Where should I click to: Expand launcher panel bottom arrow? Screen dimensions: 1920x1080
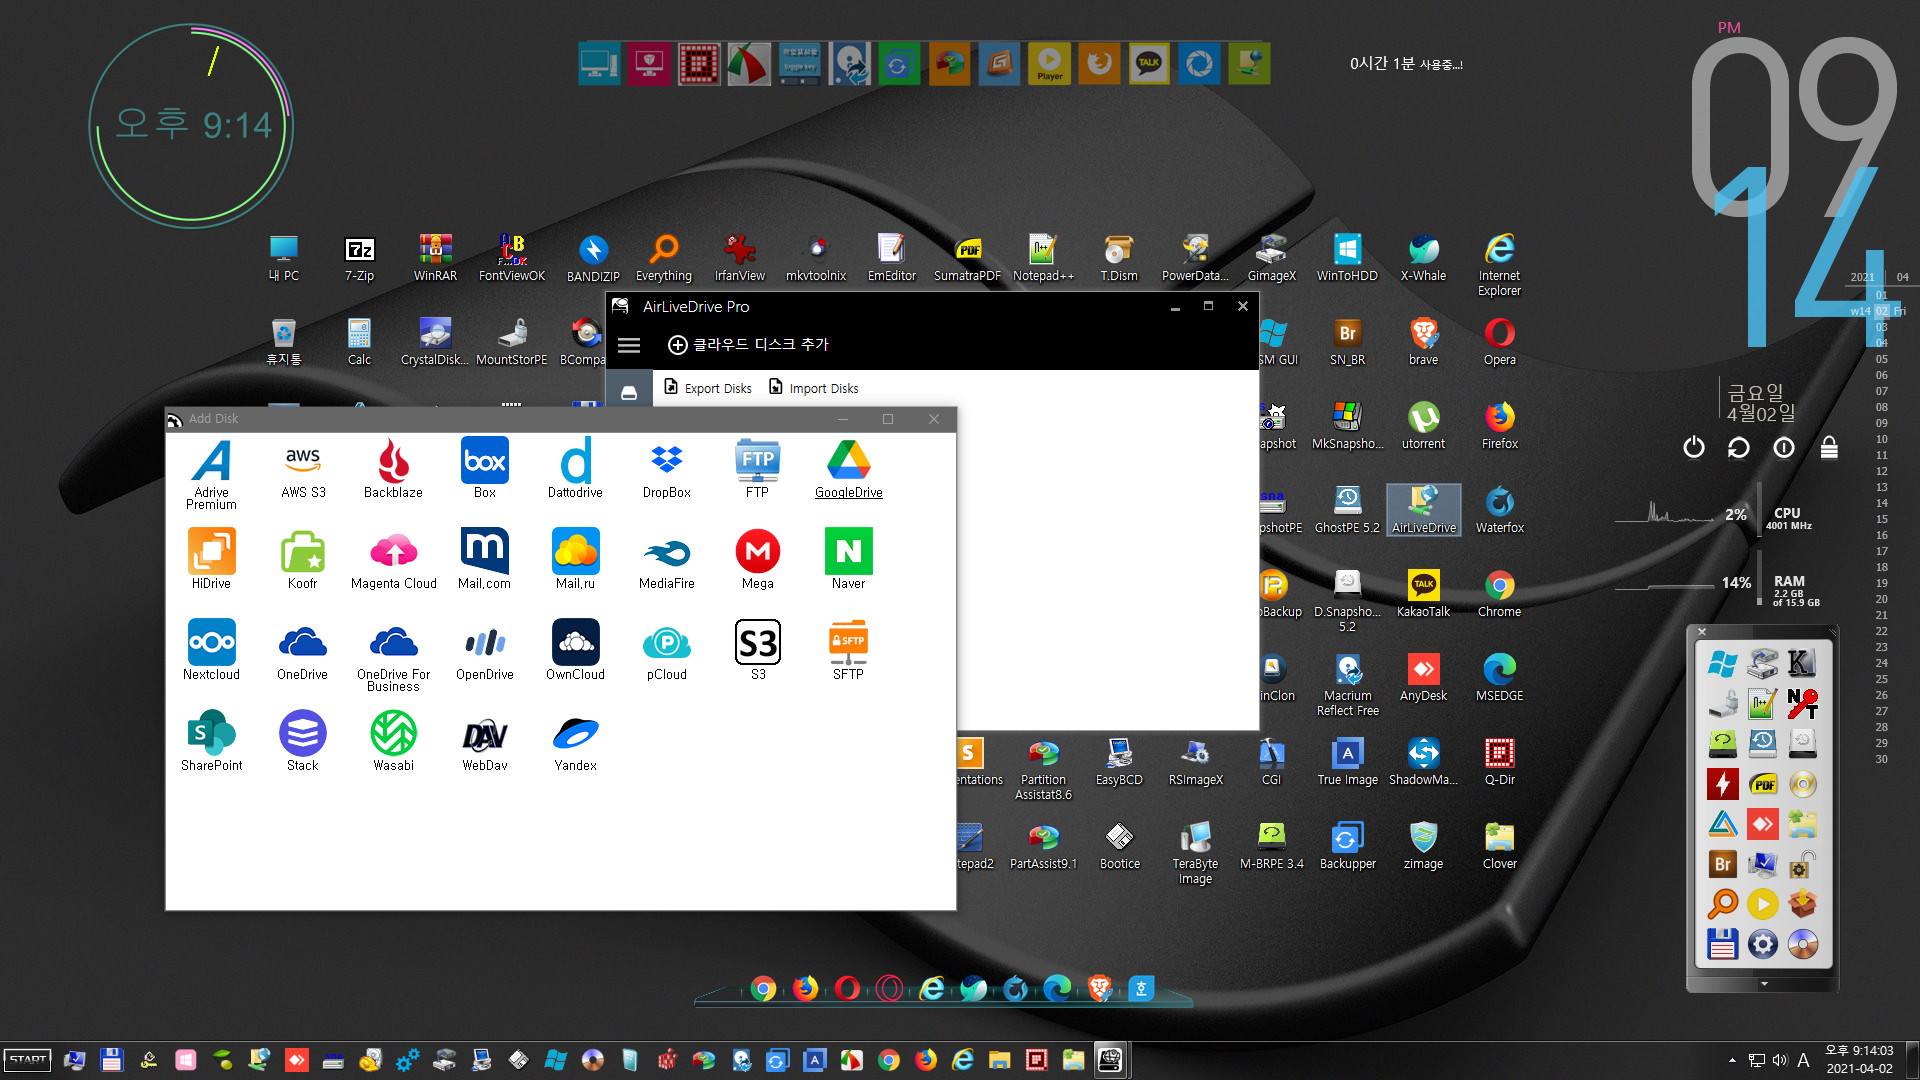(x=1764, y=984)
